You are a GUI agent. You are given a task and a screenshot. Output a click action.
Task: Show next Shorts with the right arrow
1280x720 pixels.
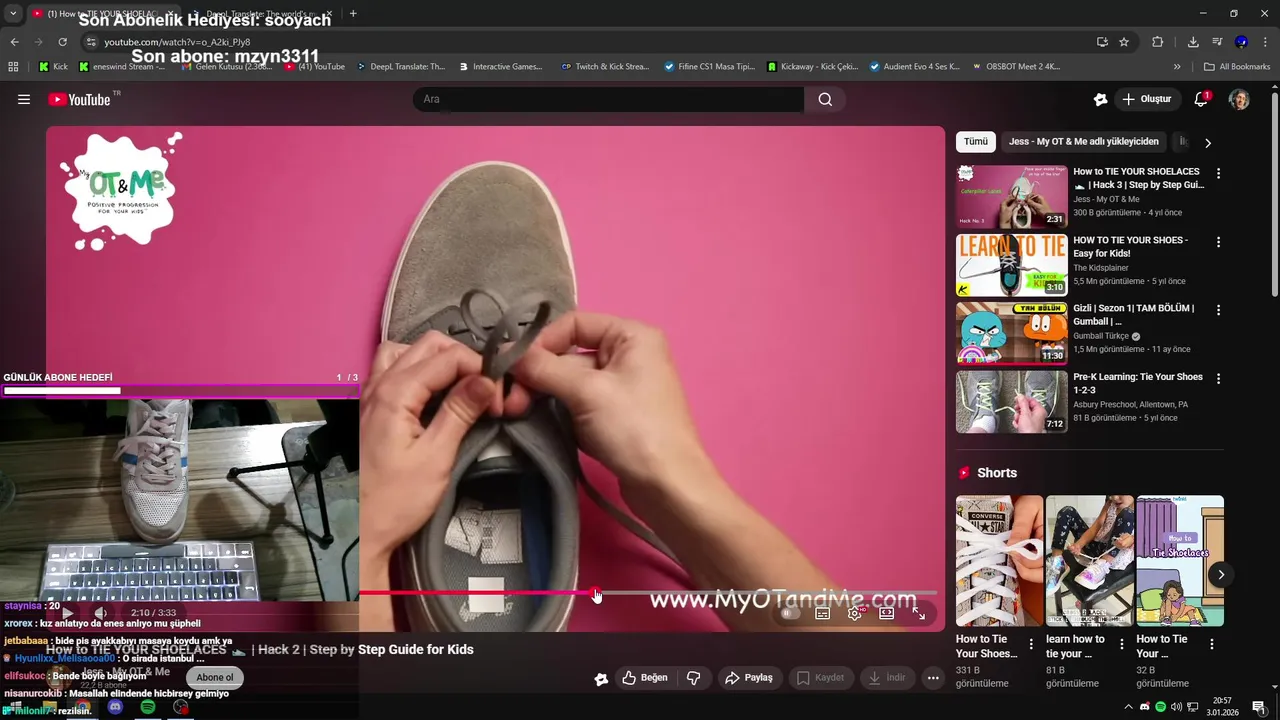pos(1220,574)
